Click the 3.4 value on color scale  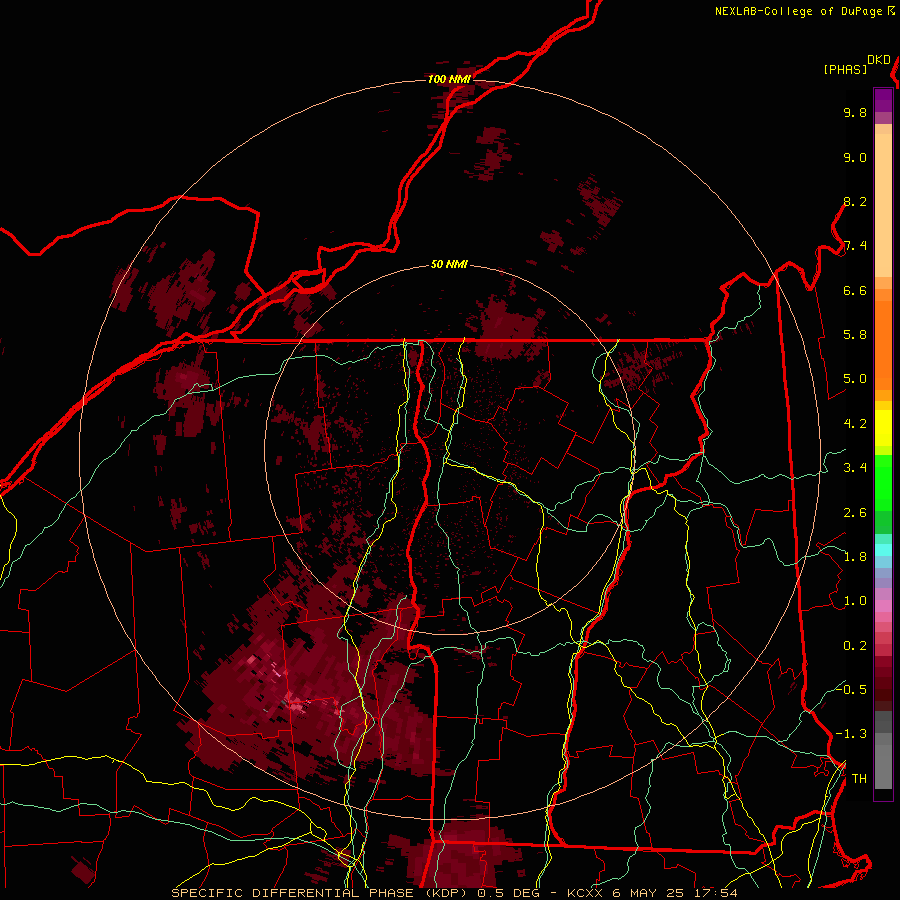click(x=855, y=468)
